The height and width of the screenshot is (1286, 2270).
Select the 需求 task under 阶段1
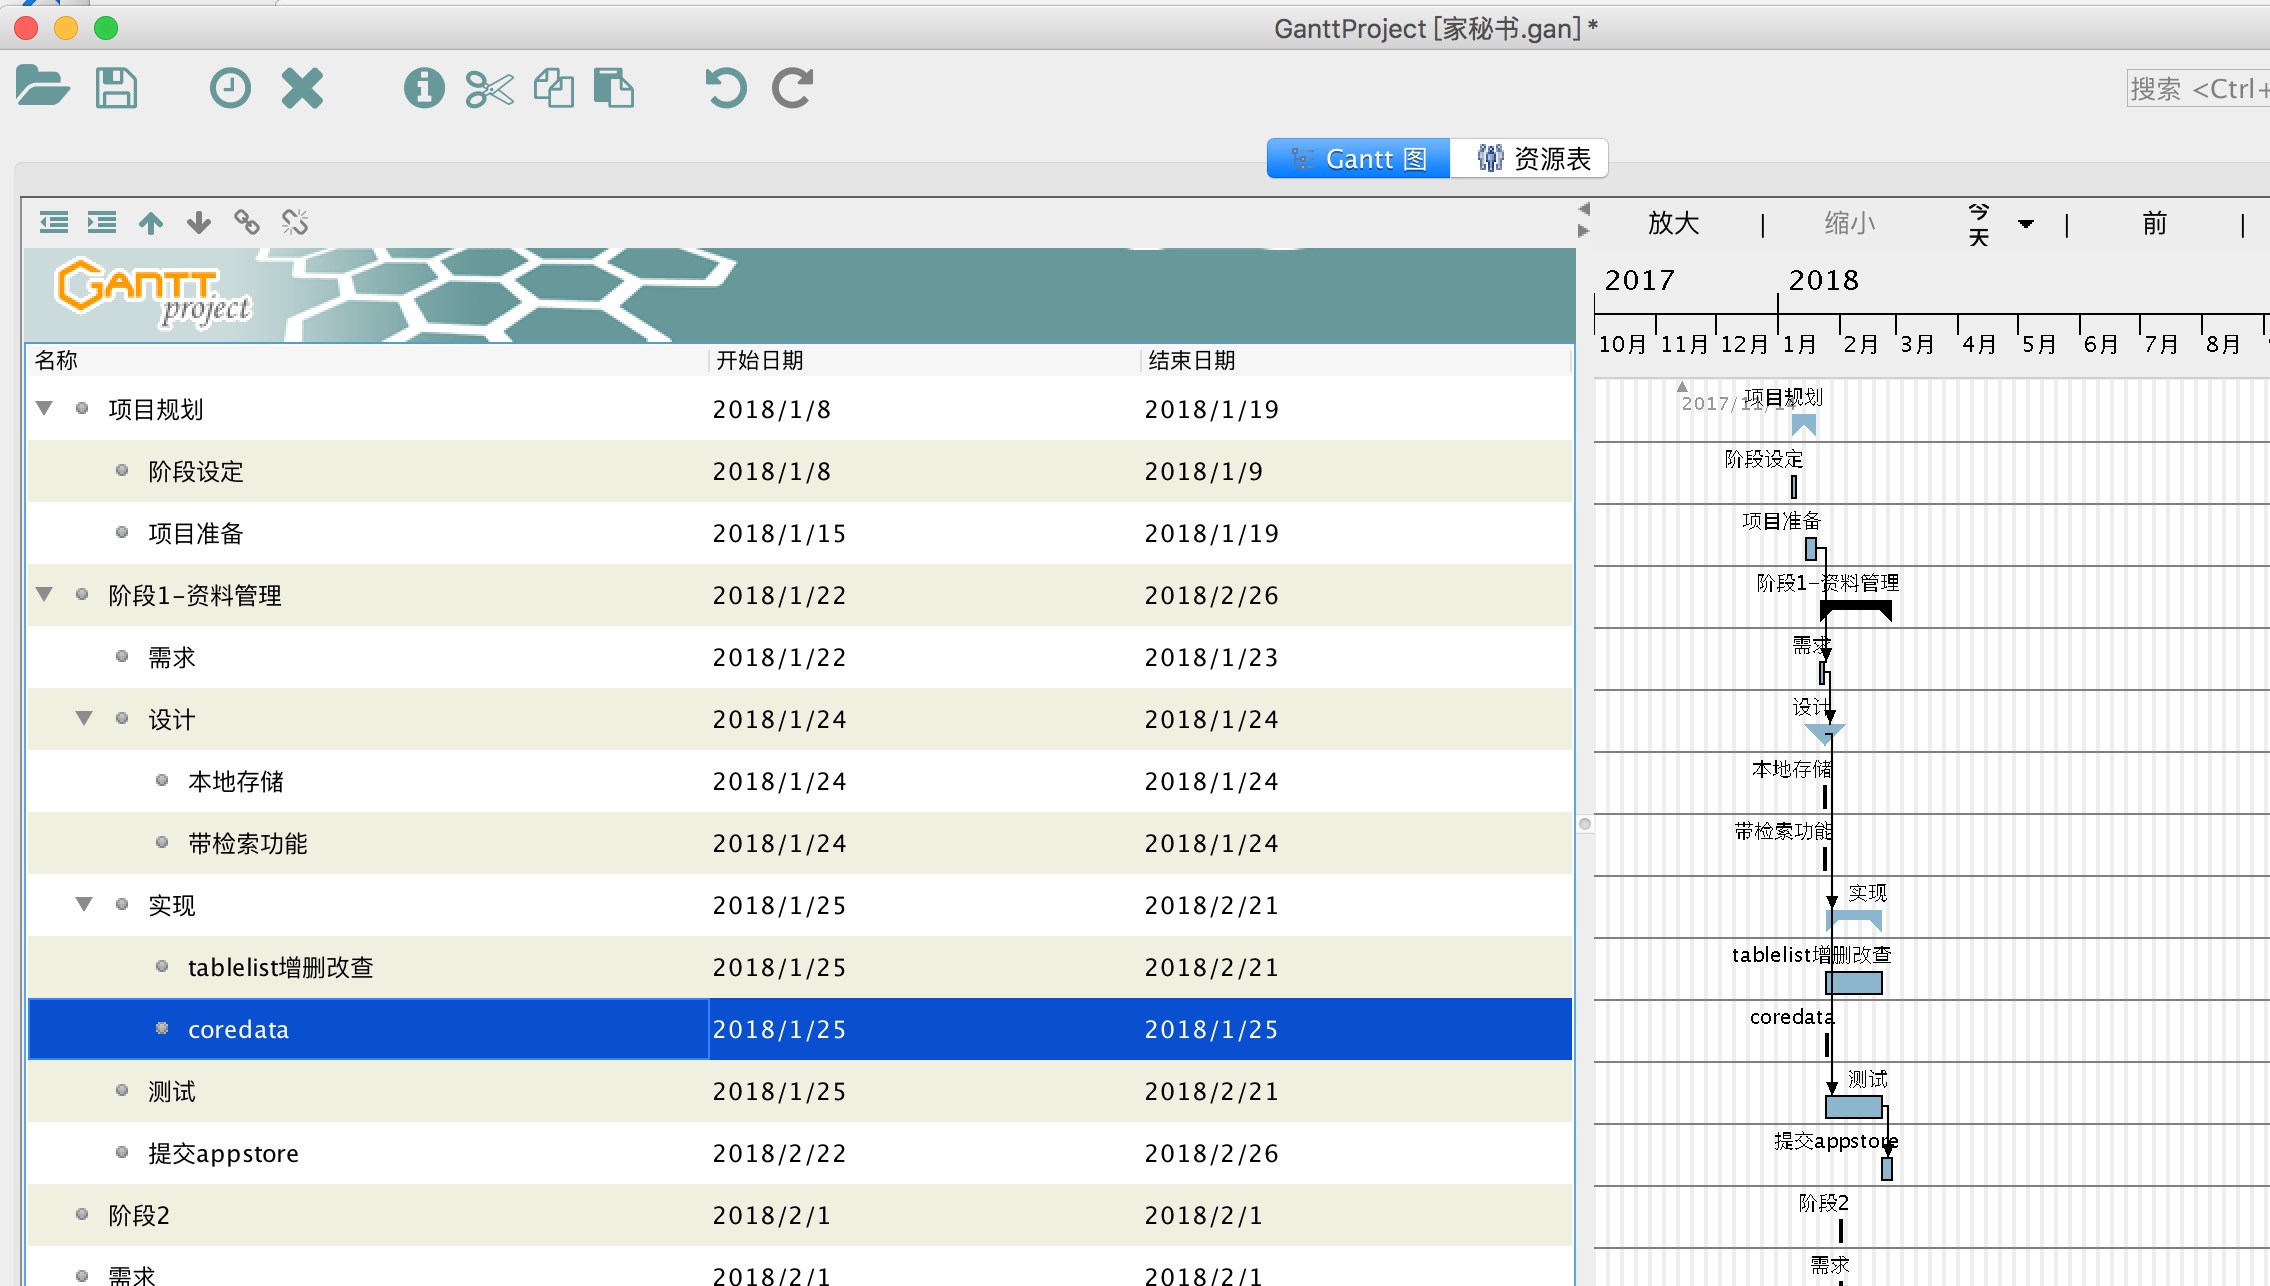click(799, 657)
